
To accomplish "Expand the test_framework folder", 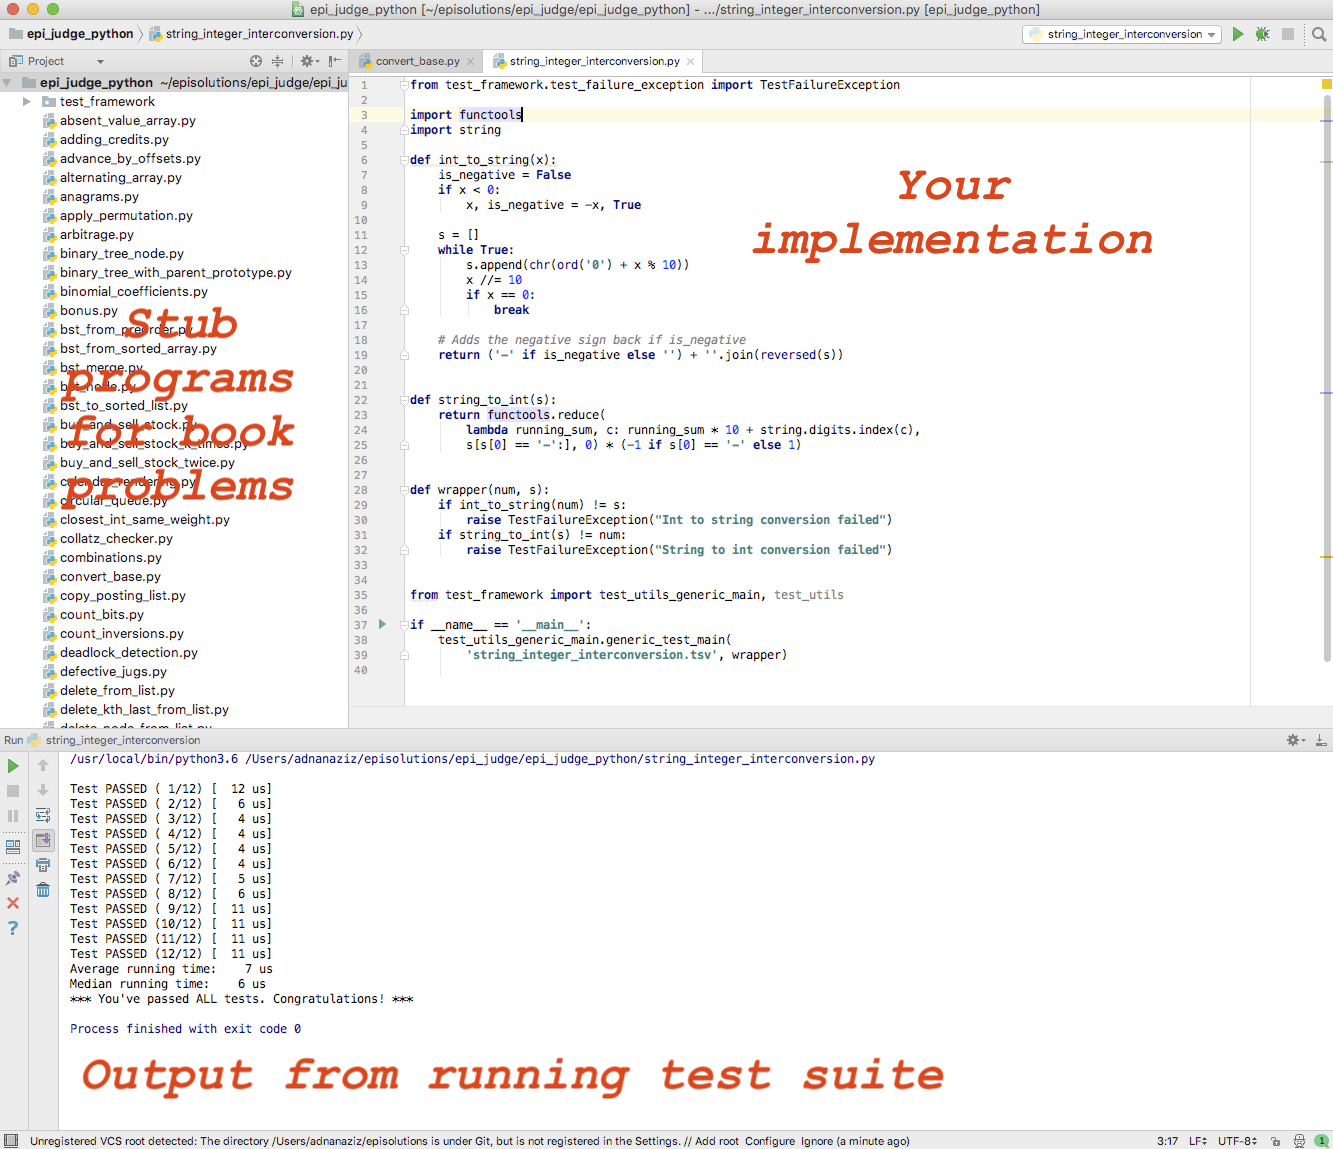I will (x=27, y=102).
